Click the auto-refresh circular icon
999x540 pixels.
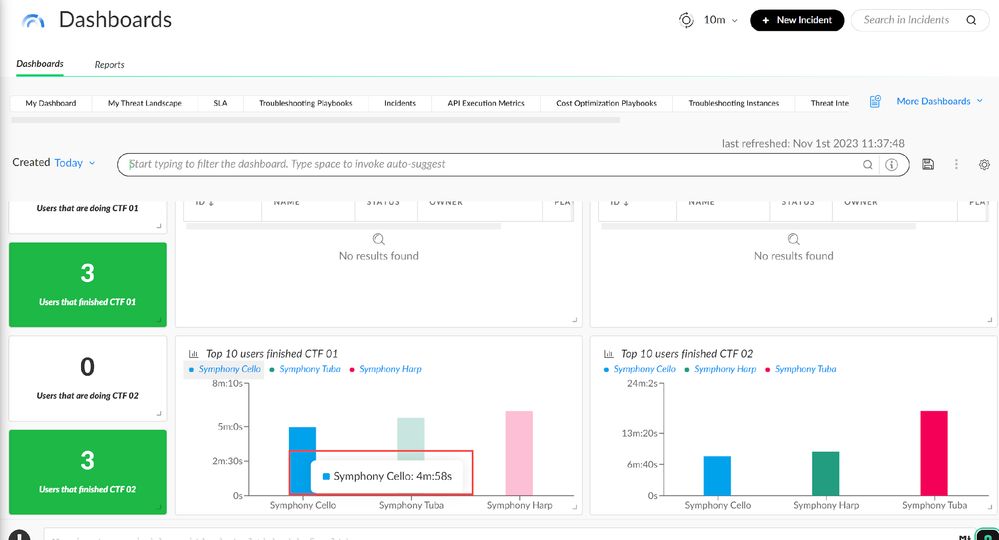[686, 20]
